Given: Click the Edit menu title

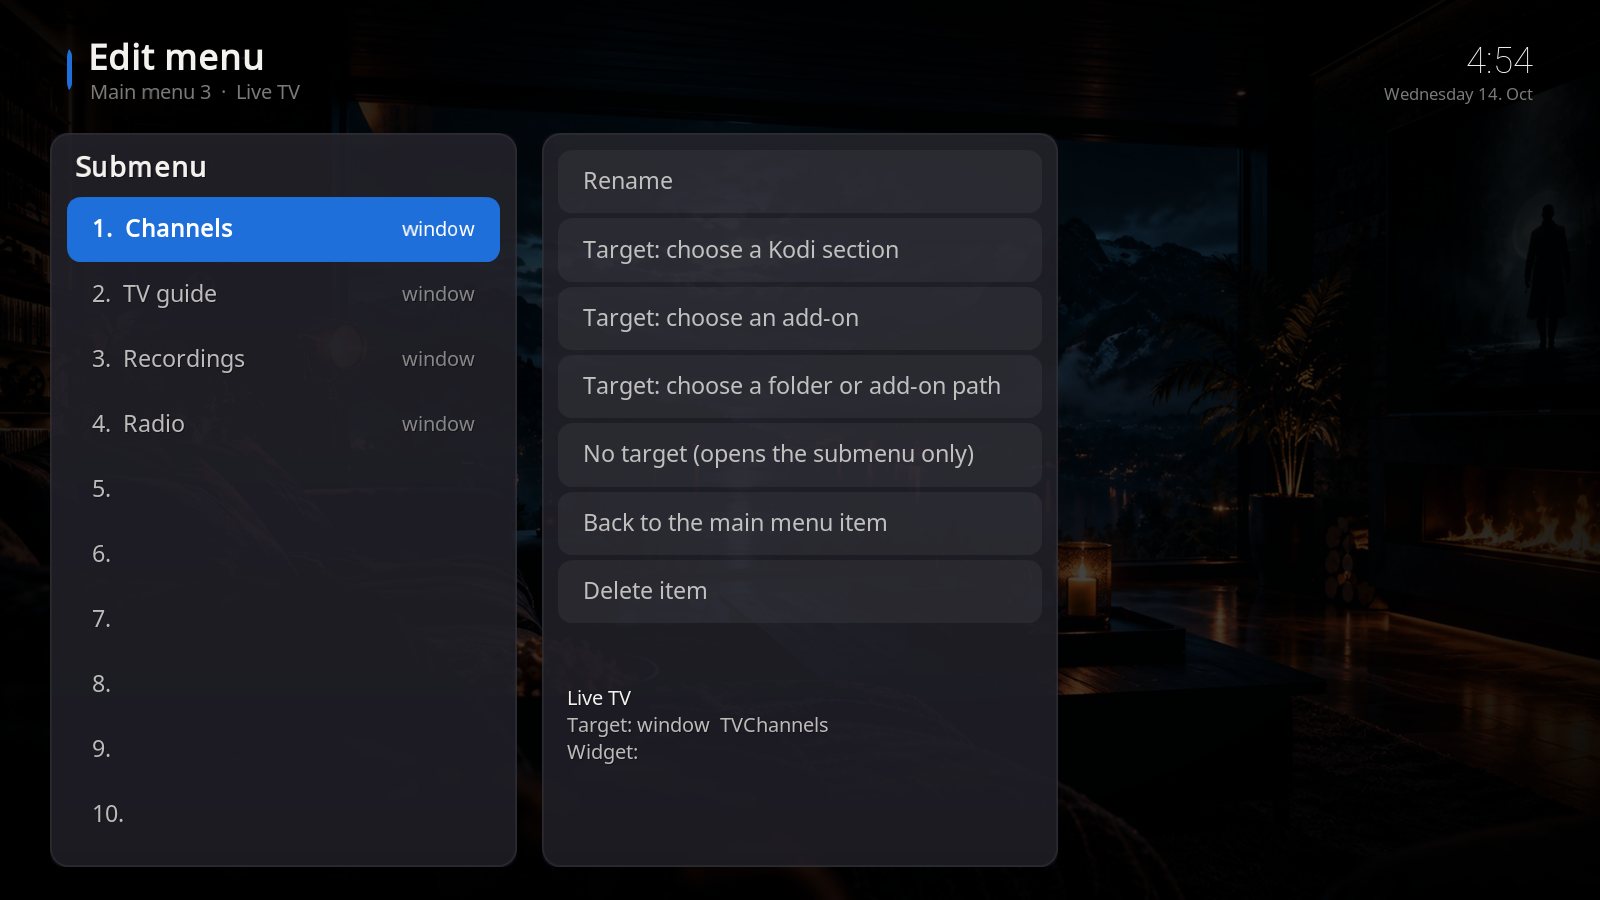Looking at the screenshot, I should pyautogui.click(x=177, y=58).
